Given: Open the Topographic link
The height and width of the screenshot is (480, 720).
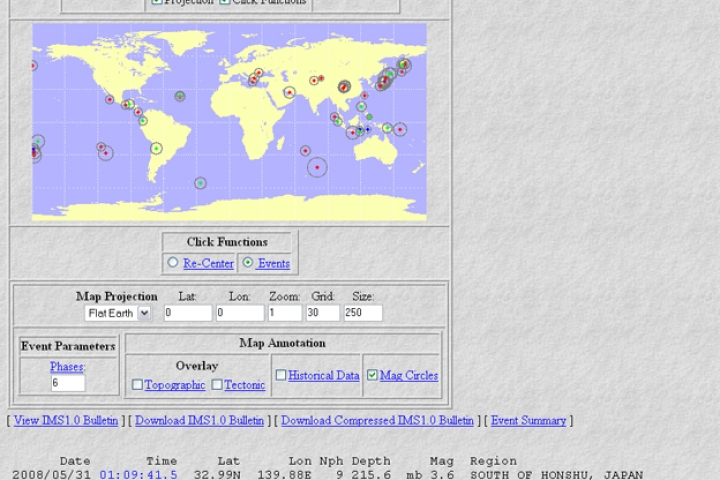Looking at the screenshot, I should [174, 385].
